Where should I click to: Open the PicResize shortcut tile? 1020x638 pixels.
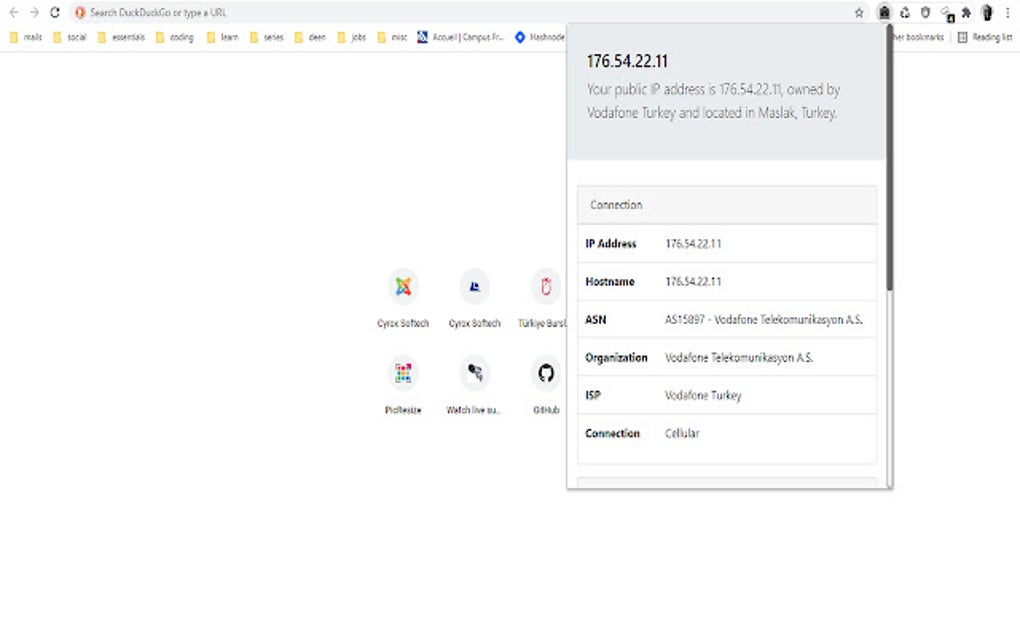403,384
